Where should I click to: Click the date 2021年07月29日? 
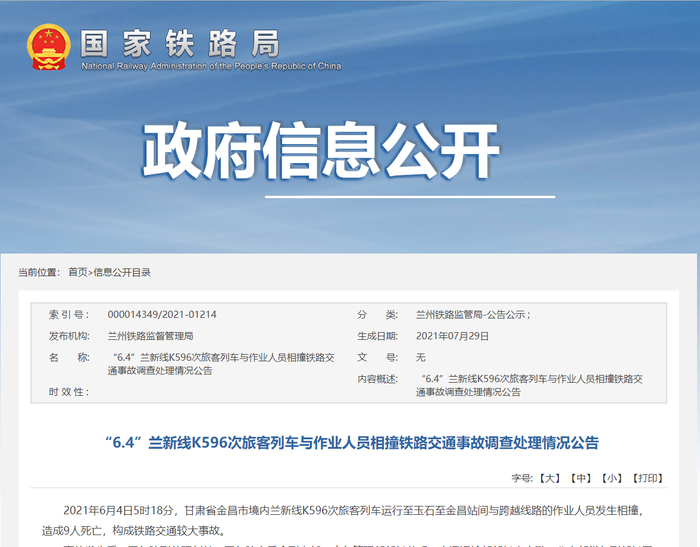[452, 336]
